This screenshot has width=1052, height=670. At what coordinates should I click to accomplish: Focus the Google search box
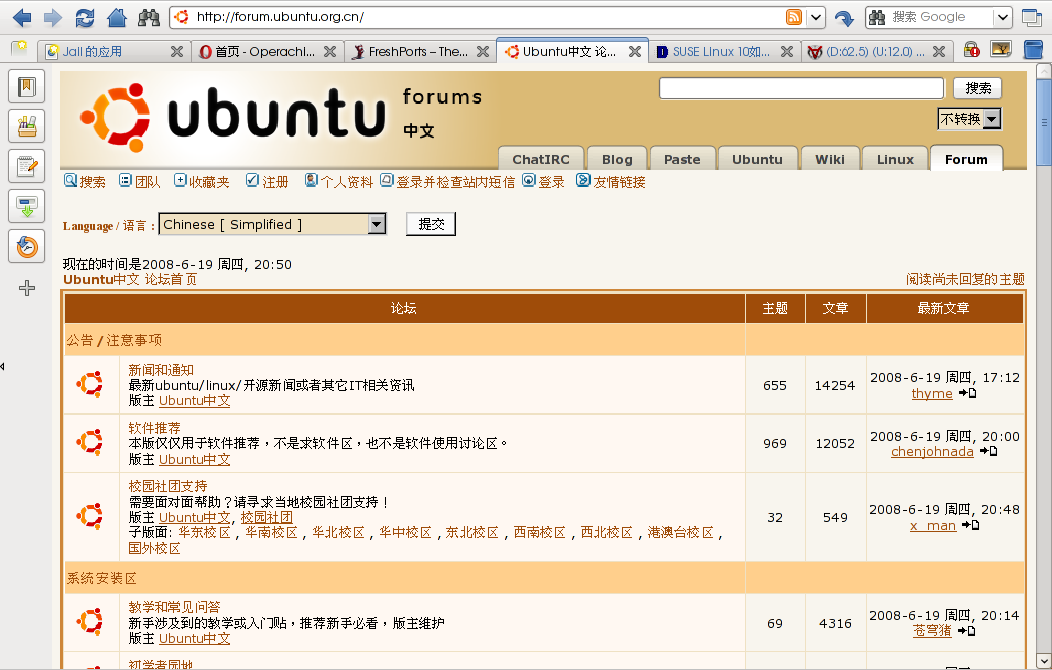940,17
